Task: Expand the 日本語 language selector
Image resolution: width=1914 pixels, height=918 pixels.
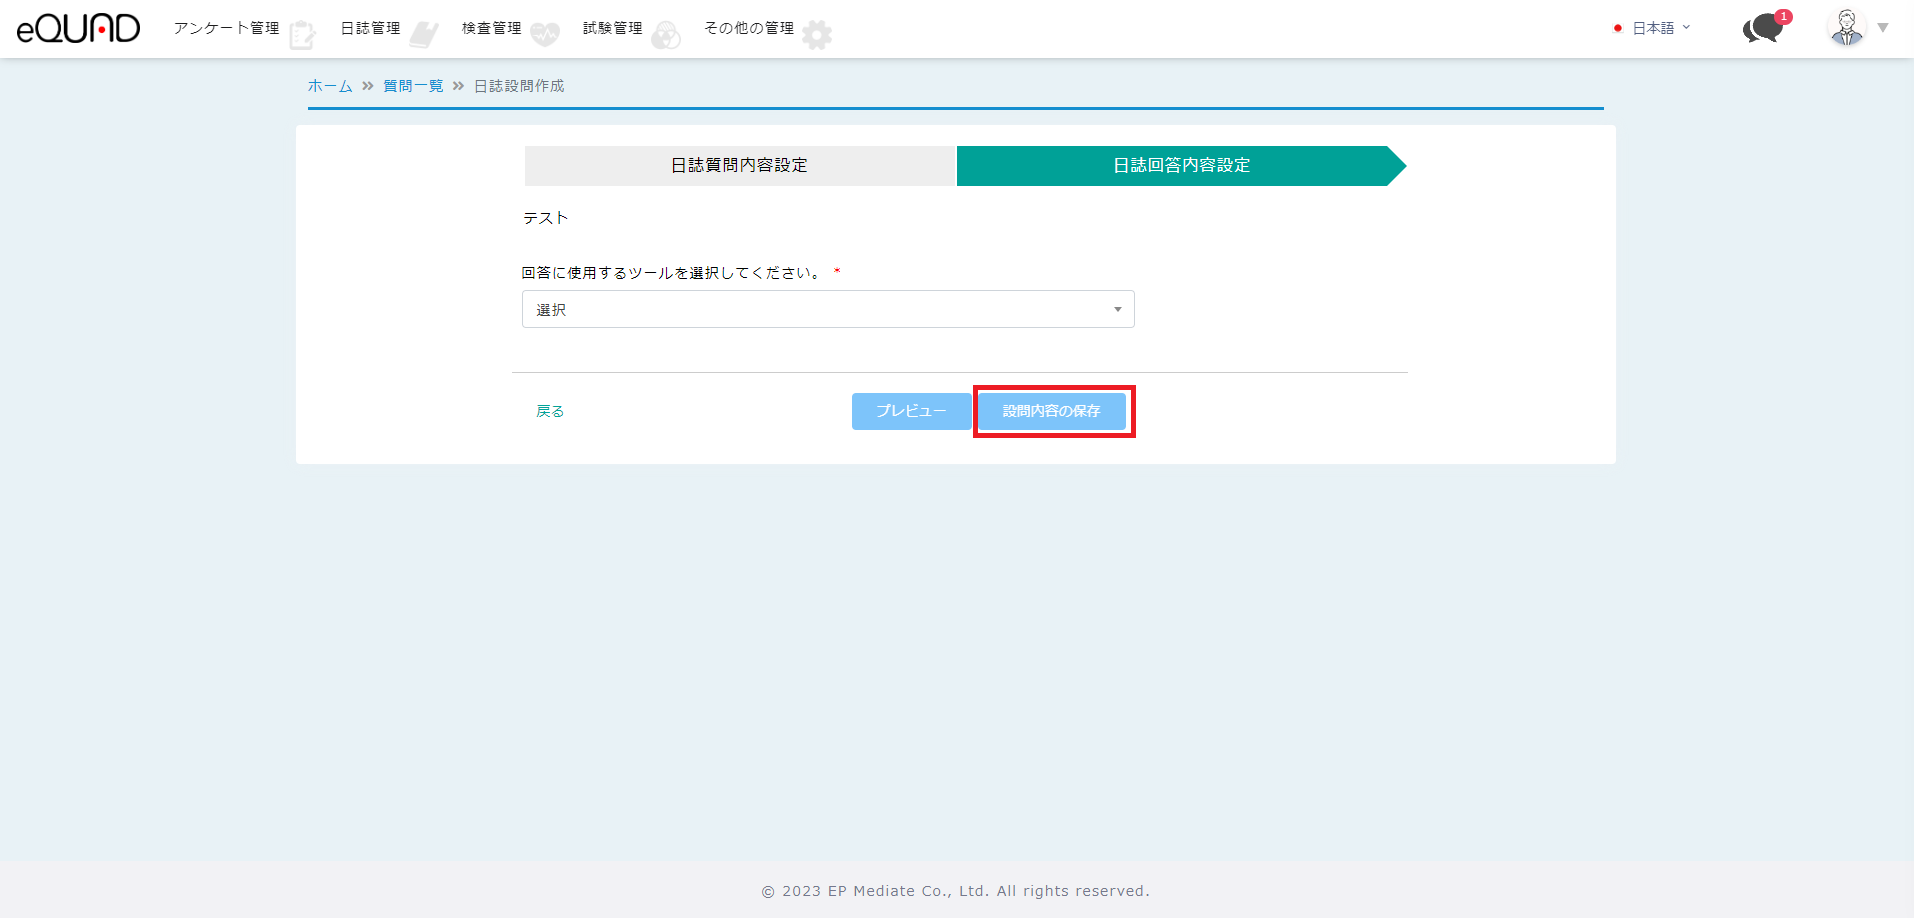Action: [x=1653, y=28]
